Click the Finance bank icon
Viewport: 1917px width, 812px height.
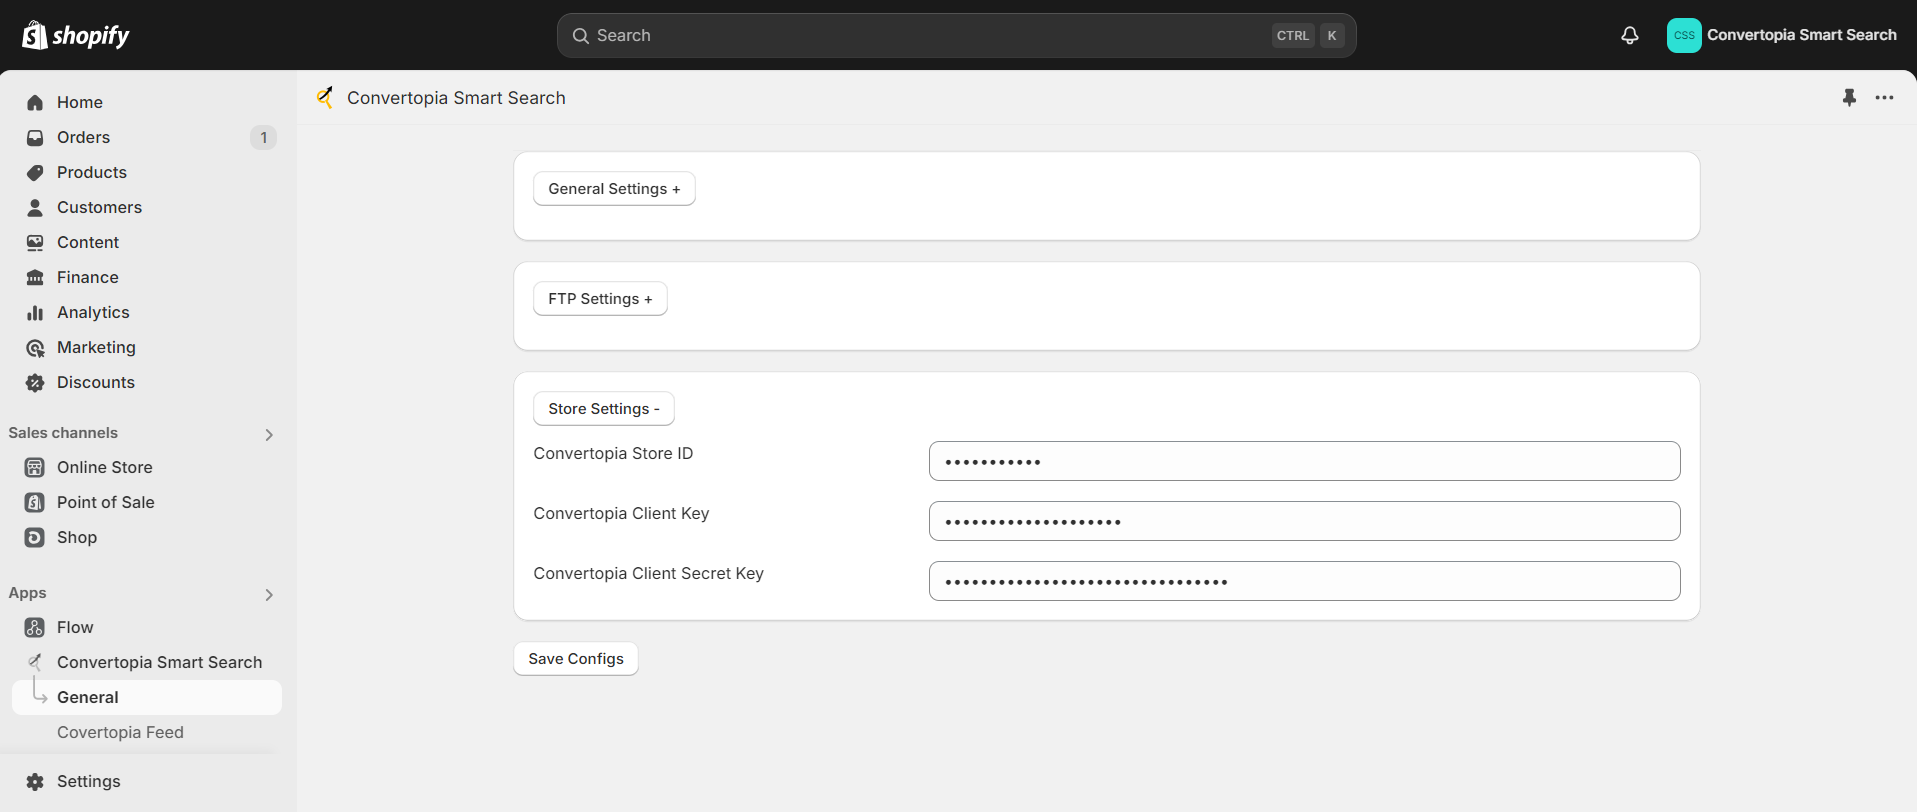coord(35,277)
